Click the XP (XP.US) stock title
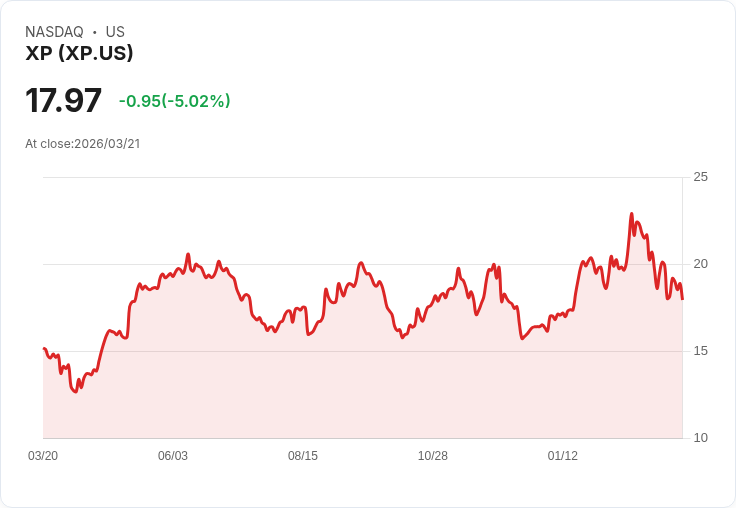 tap(79, 53)
